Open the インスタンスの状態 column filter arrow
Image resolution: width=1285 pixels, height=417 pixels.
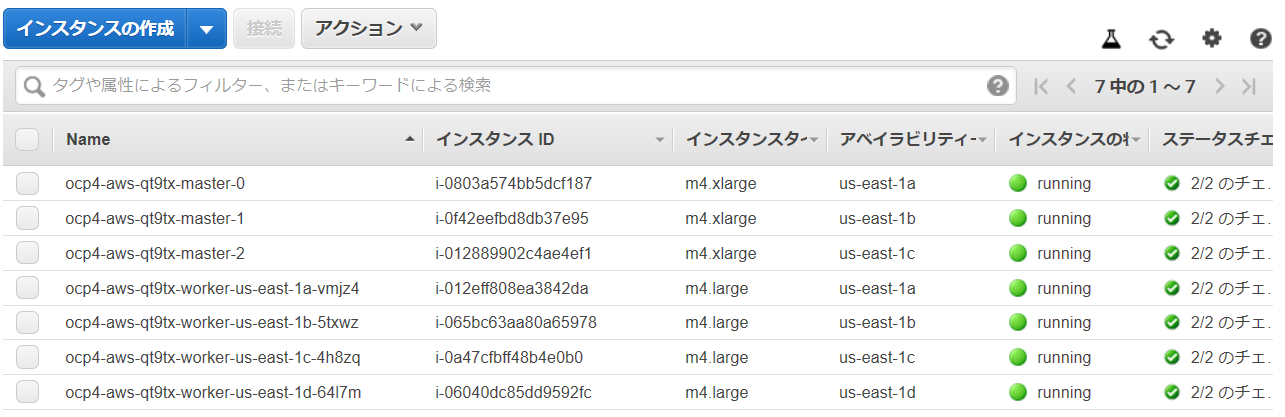click(1136, 140)
